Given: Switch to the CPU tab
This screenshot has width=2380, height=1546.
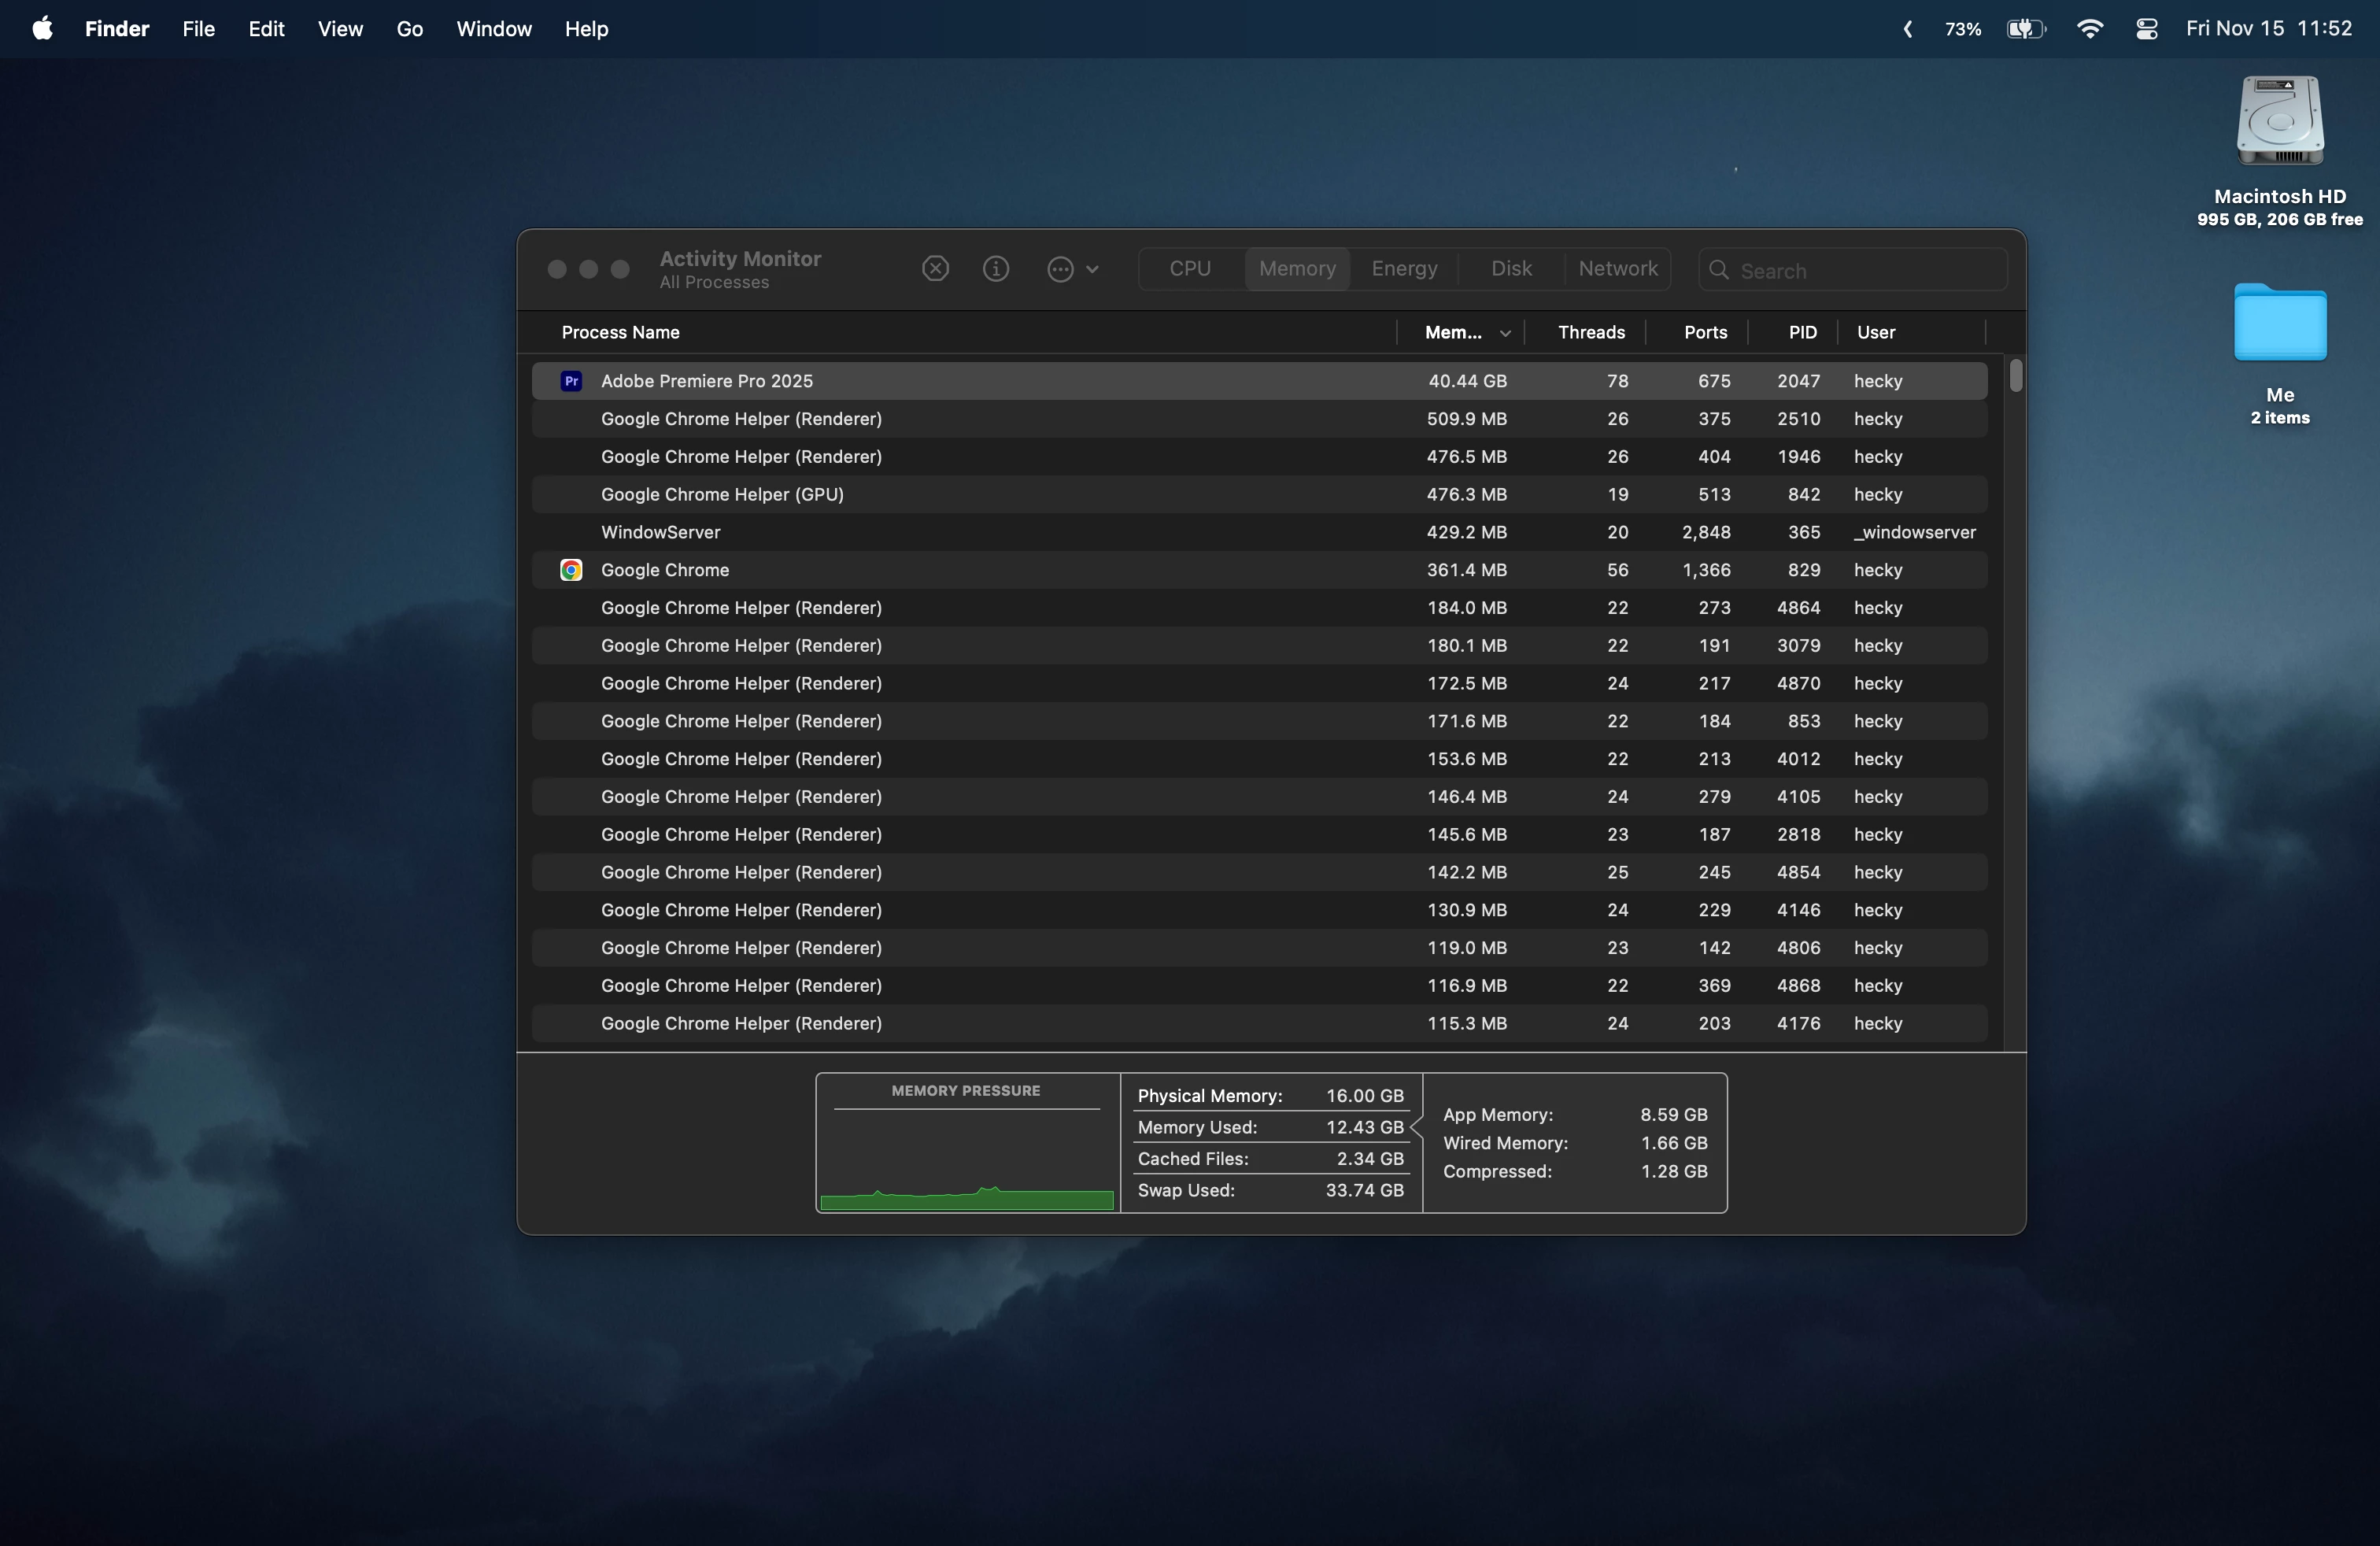Looking at the screenshot, I should point(1190,269).
